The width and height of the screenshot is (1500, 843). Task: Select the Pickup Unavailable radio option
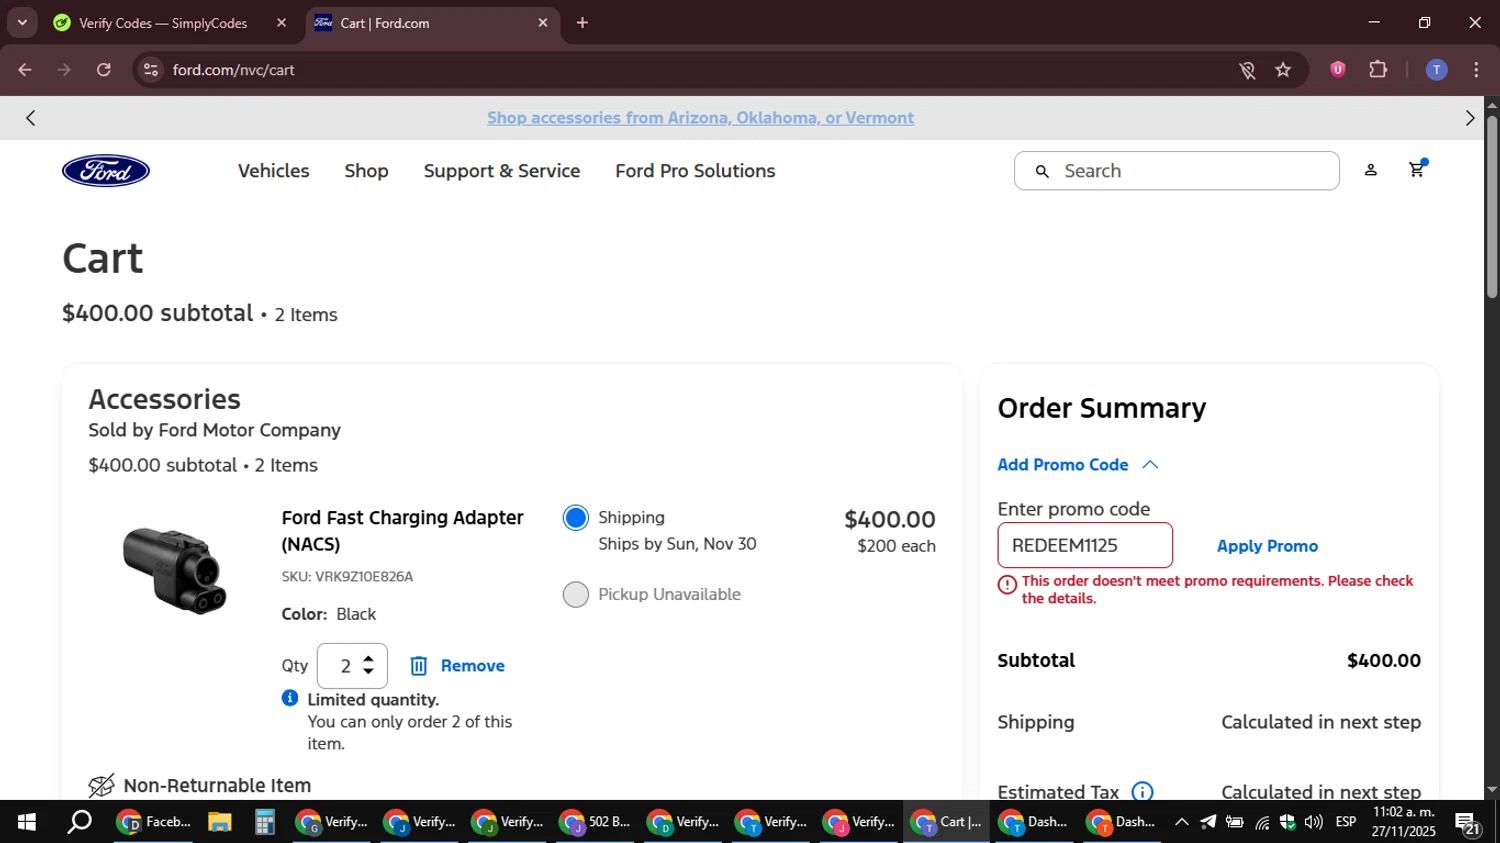tap(576, 595)
